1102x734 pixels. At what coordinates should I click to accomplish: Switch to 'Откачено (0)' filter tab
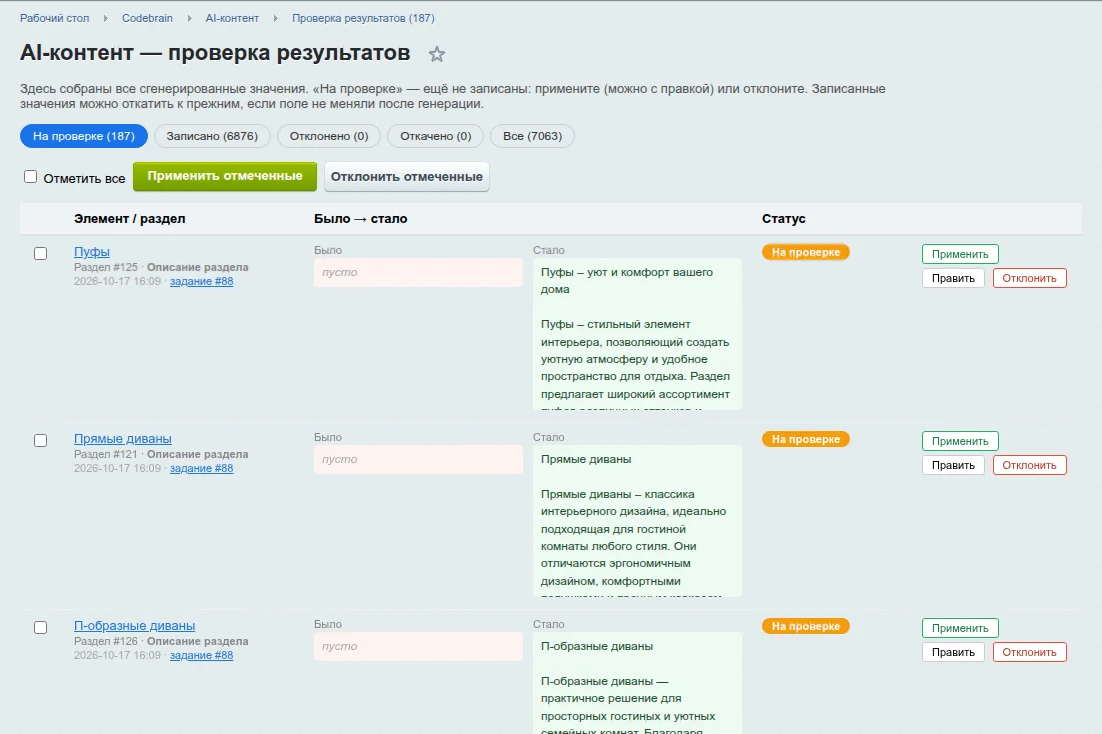coord(436,136)
